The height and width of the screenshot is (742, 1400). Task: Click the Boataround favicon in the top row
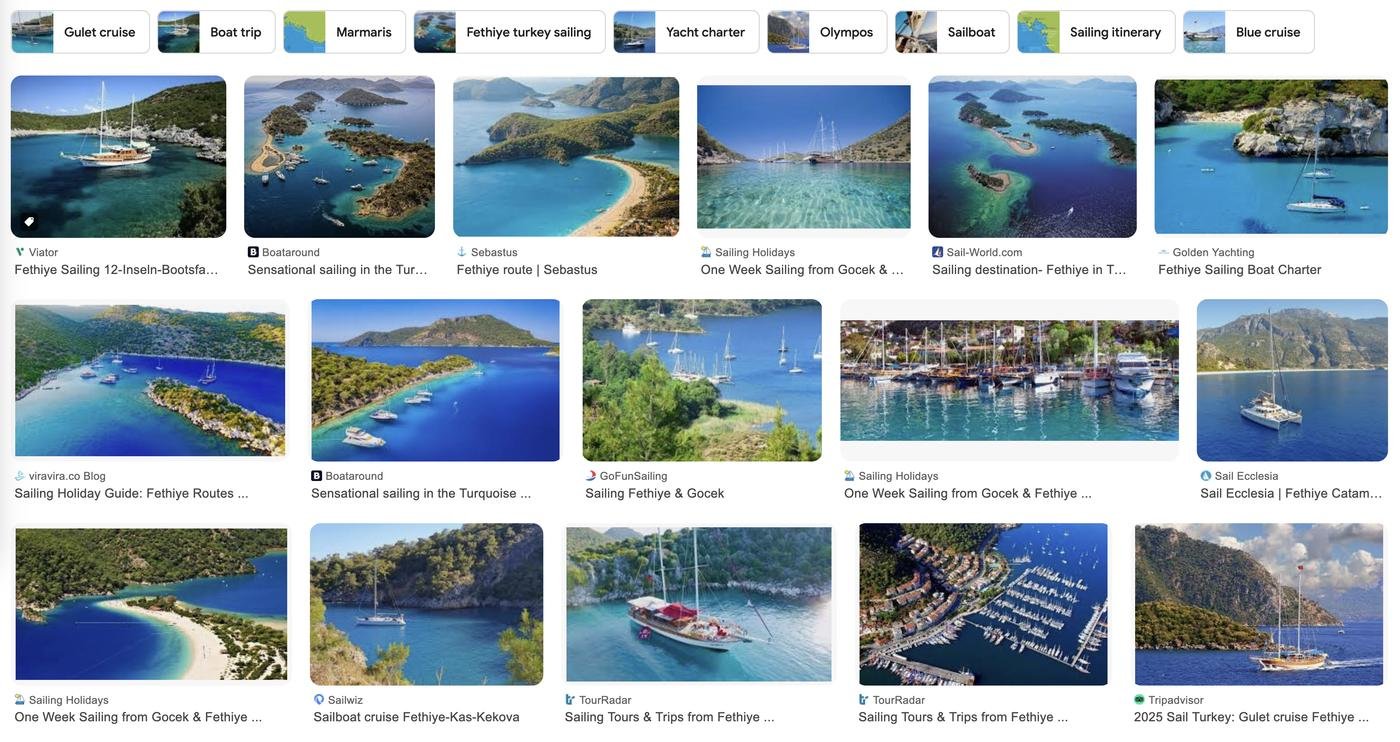click(x=253, y=252)
